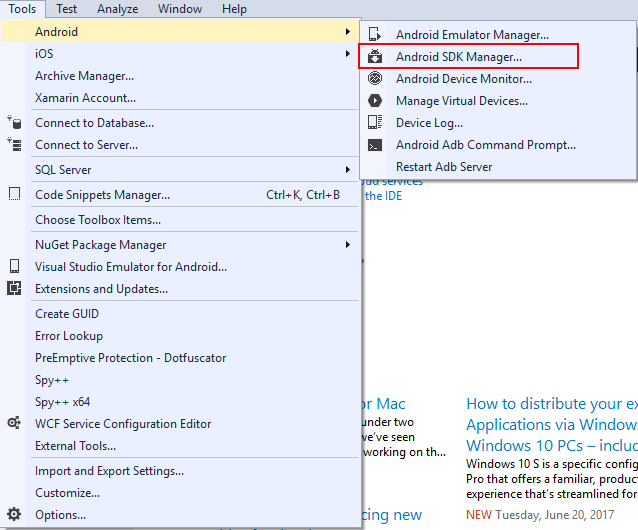
Task: Open Error Lookup
Action: pyautogui.click(x=180, y=336)
